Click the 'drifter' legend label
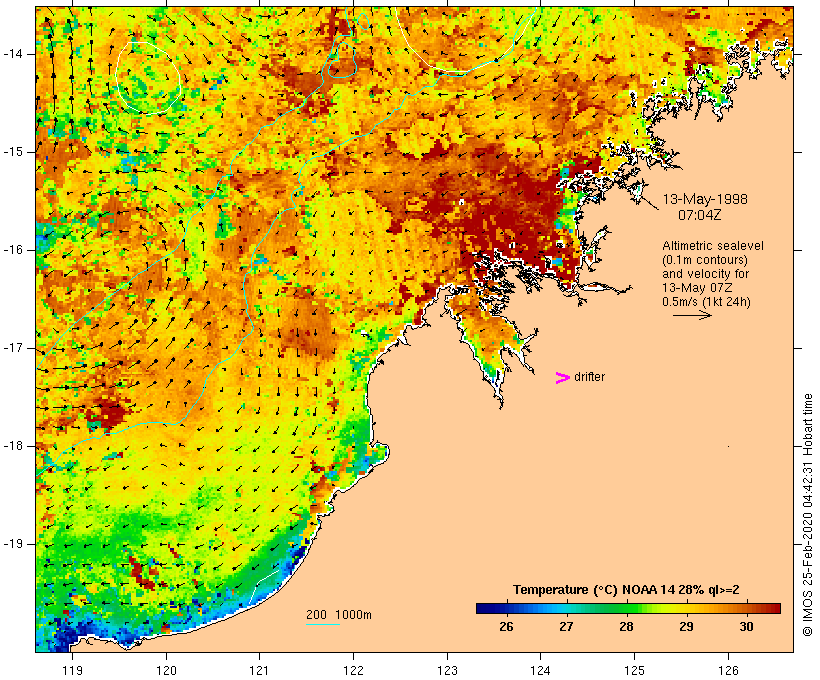The width and height of the screenshot is (820, 680). (x=589, y=377)
